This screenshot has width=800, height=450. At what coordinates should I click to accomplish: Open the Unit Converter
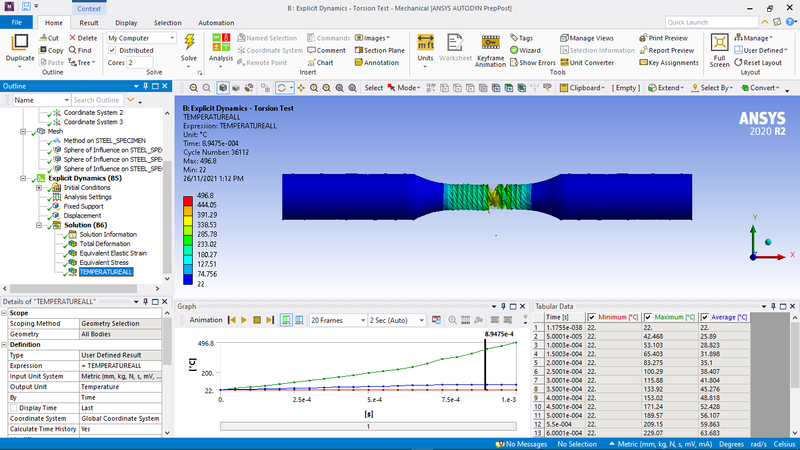pos(587,62)
